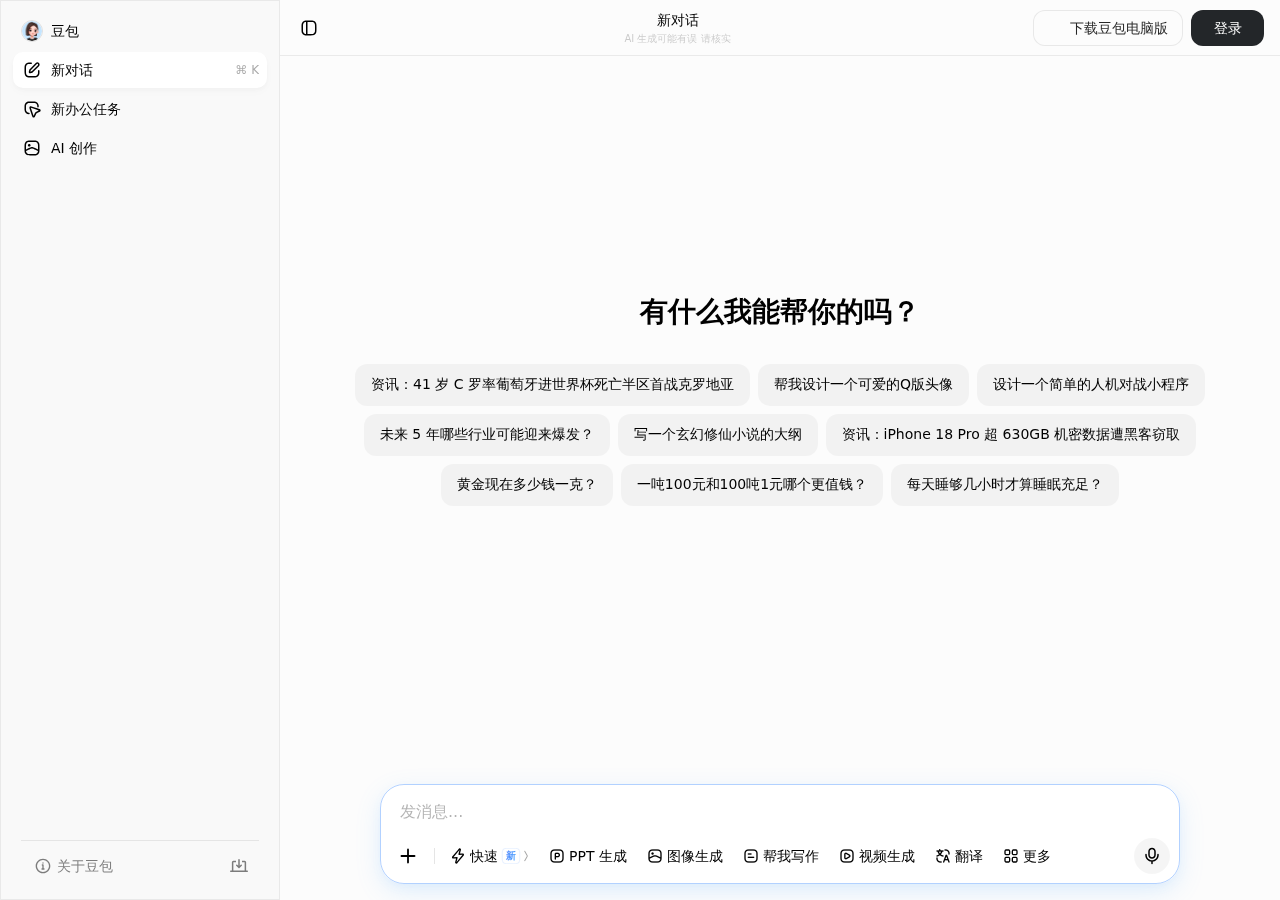Select the 帮我写作 tool

point(781,856)
